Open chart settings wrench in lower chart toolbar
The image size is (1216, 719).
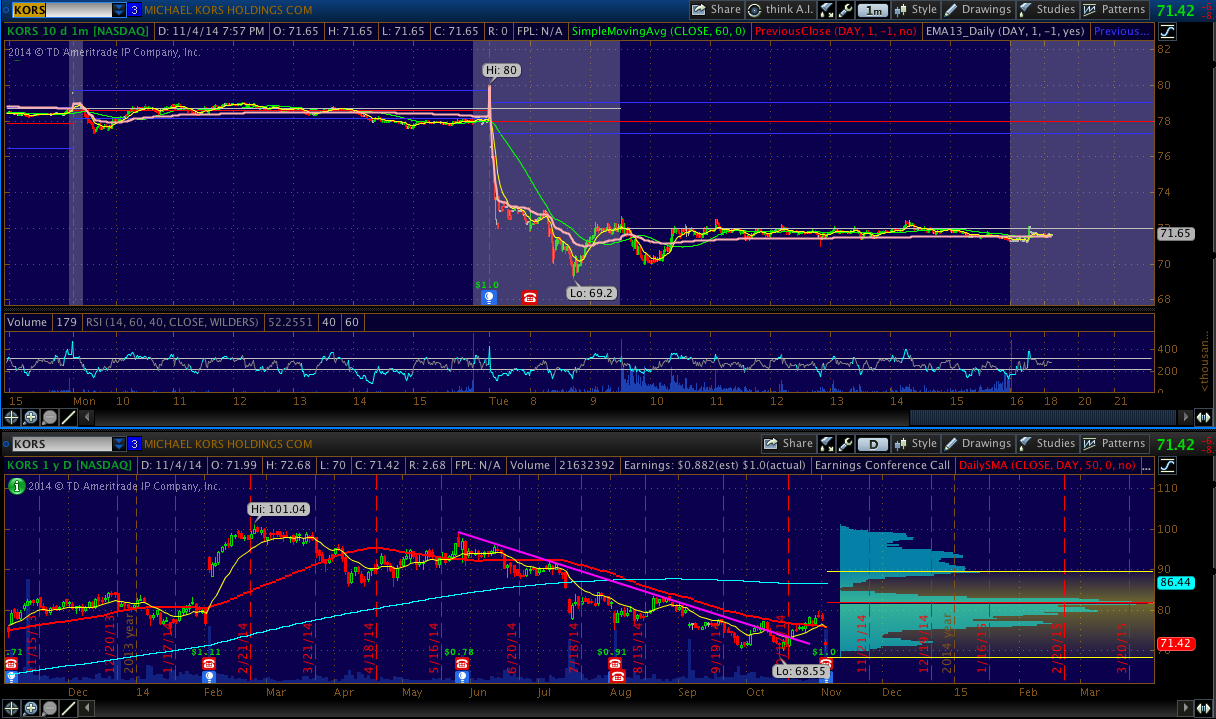(x=845, y=444)
